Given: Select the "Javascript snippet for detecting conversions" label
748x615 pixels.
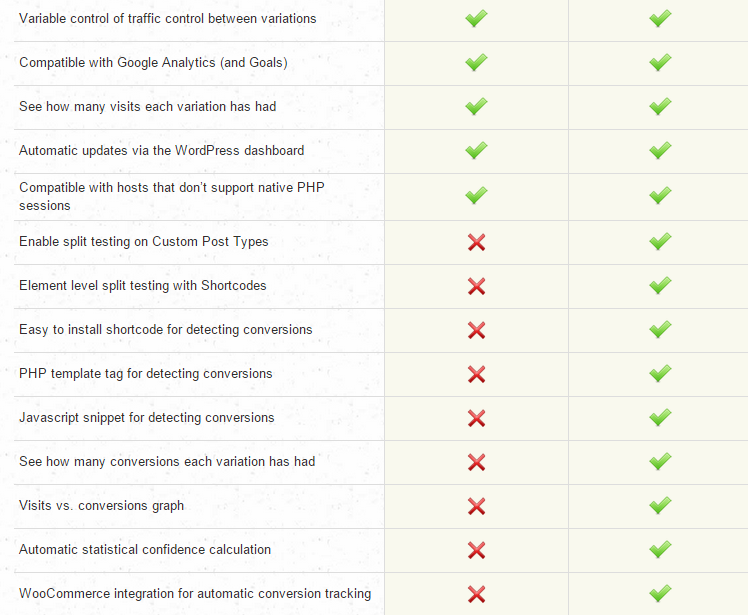Looking at the screenshot, I should tap(146, 418).
